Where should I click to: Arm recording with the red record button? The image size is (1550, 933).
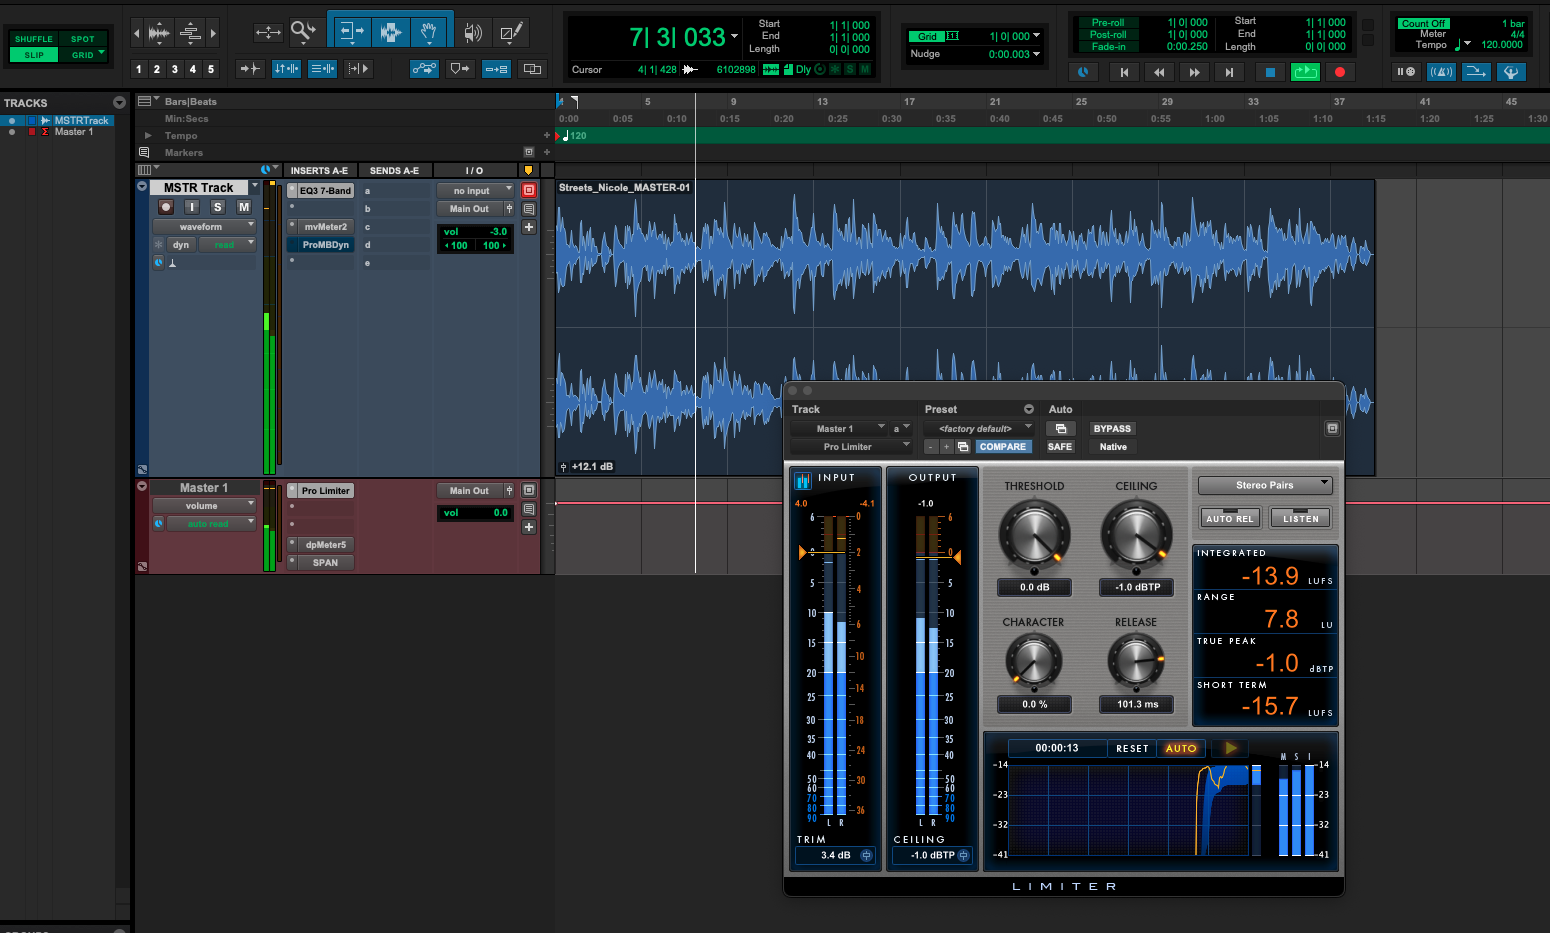pos(1340,71)
